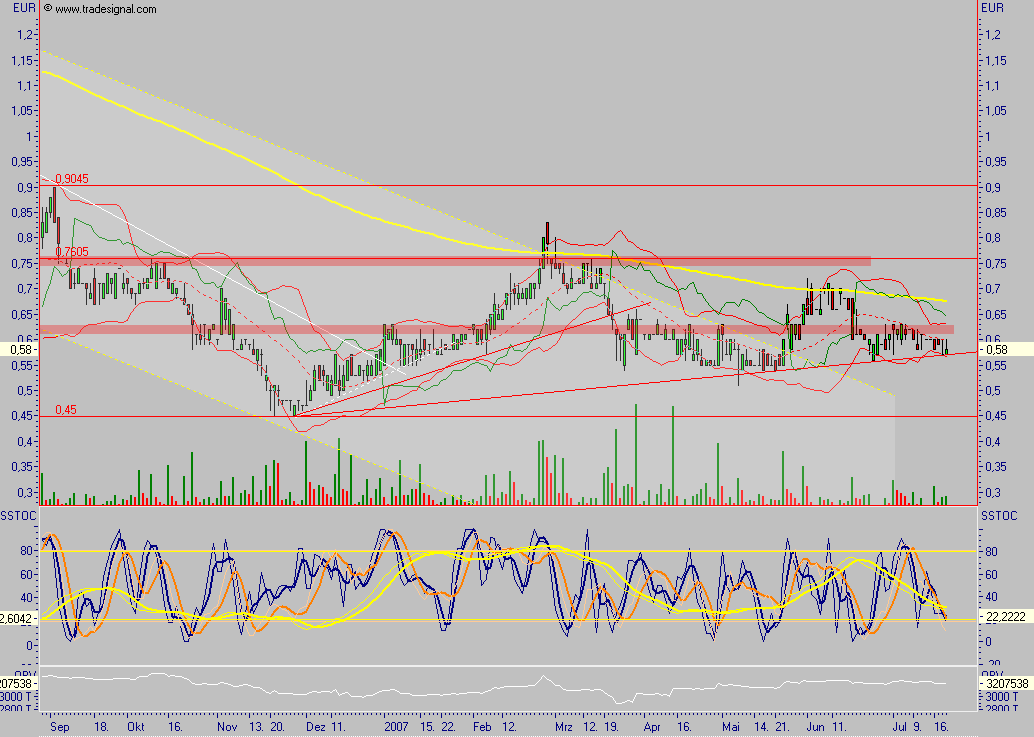1034x737 pixels.
Task: Click the 0,4 price label on left axis
Action: pyautogui.click(x=24, y=441)
